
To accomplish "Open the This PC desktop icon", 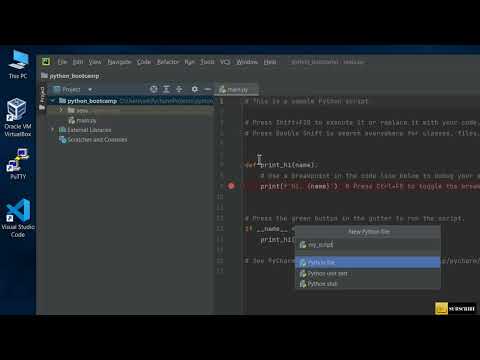I will 18,64.
